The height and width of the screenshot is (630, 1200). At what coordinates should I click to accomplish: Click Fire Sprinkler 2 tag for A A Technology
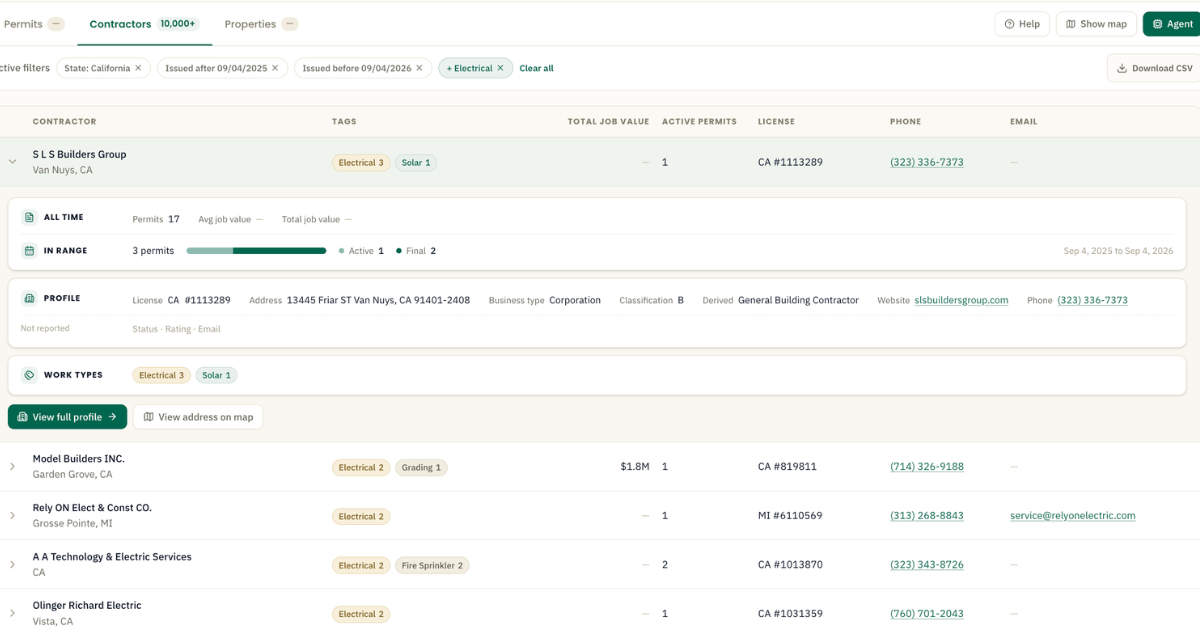[432, 565]
